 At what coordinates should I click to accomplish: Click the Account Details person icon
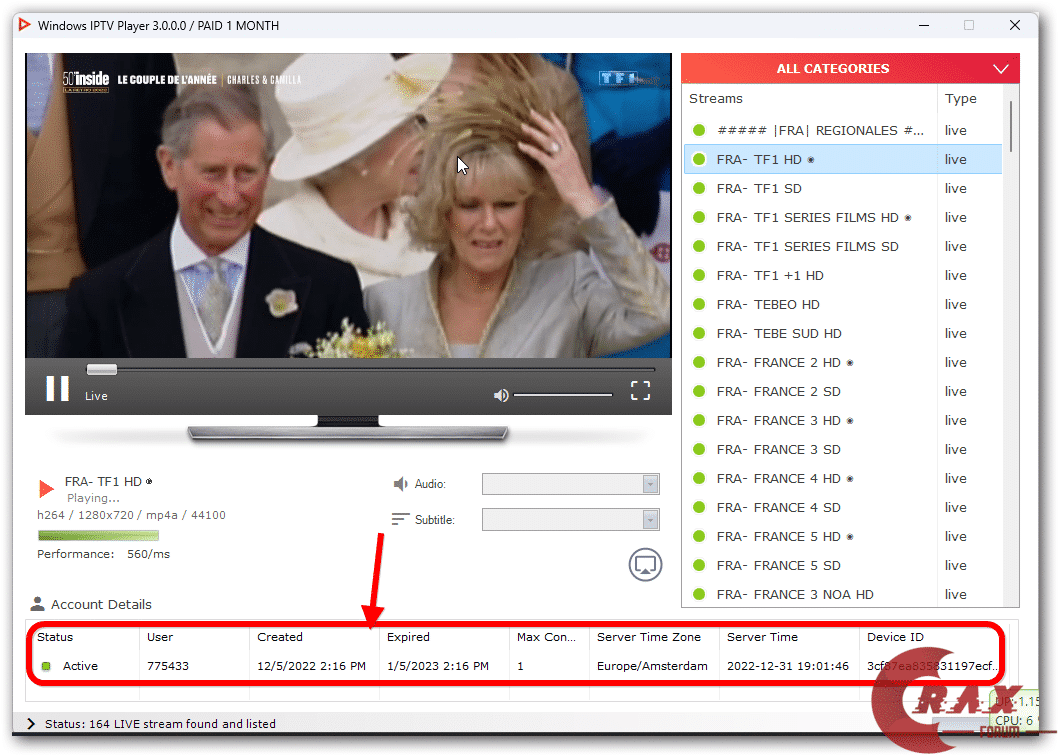[x=38, y=603]
